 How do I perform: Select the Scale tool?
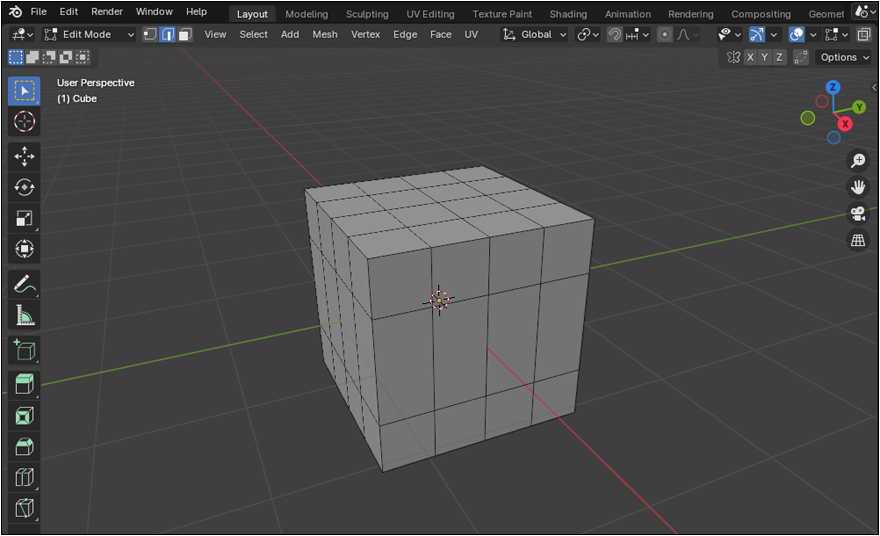click(x=25, y=218)
